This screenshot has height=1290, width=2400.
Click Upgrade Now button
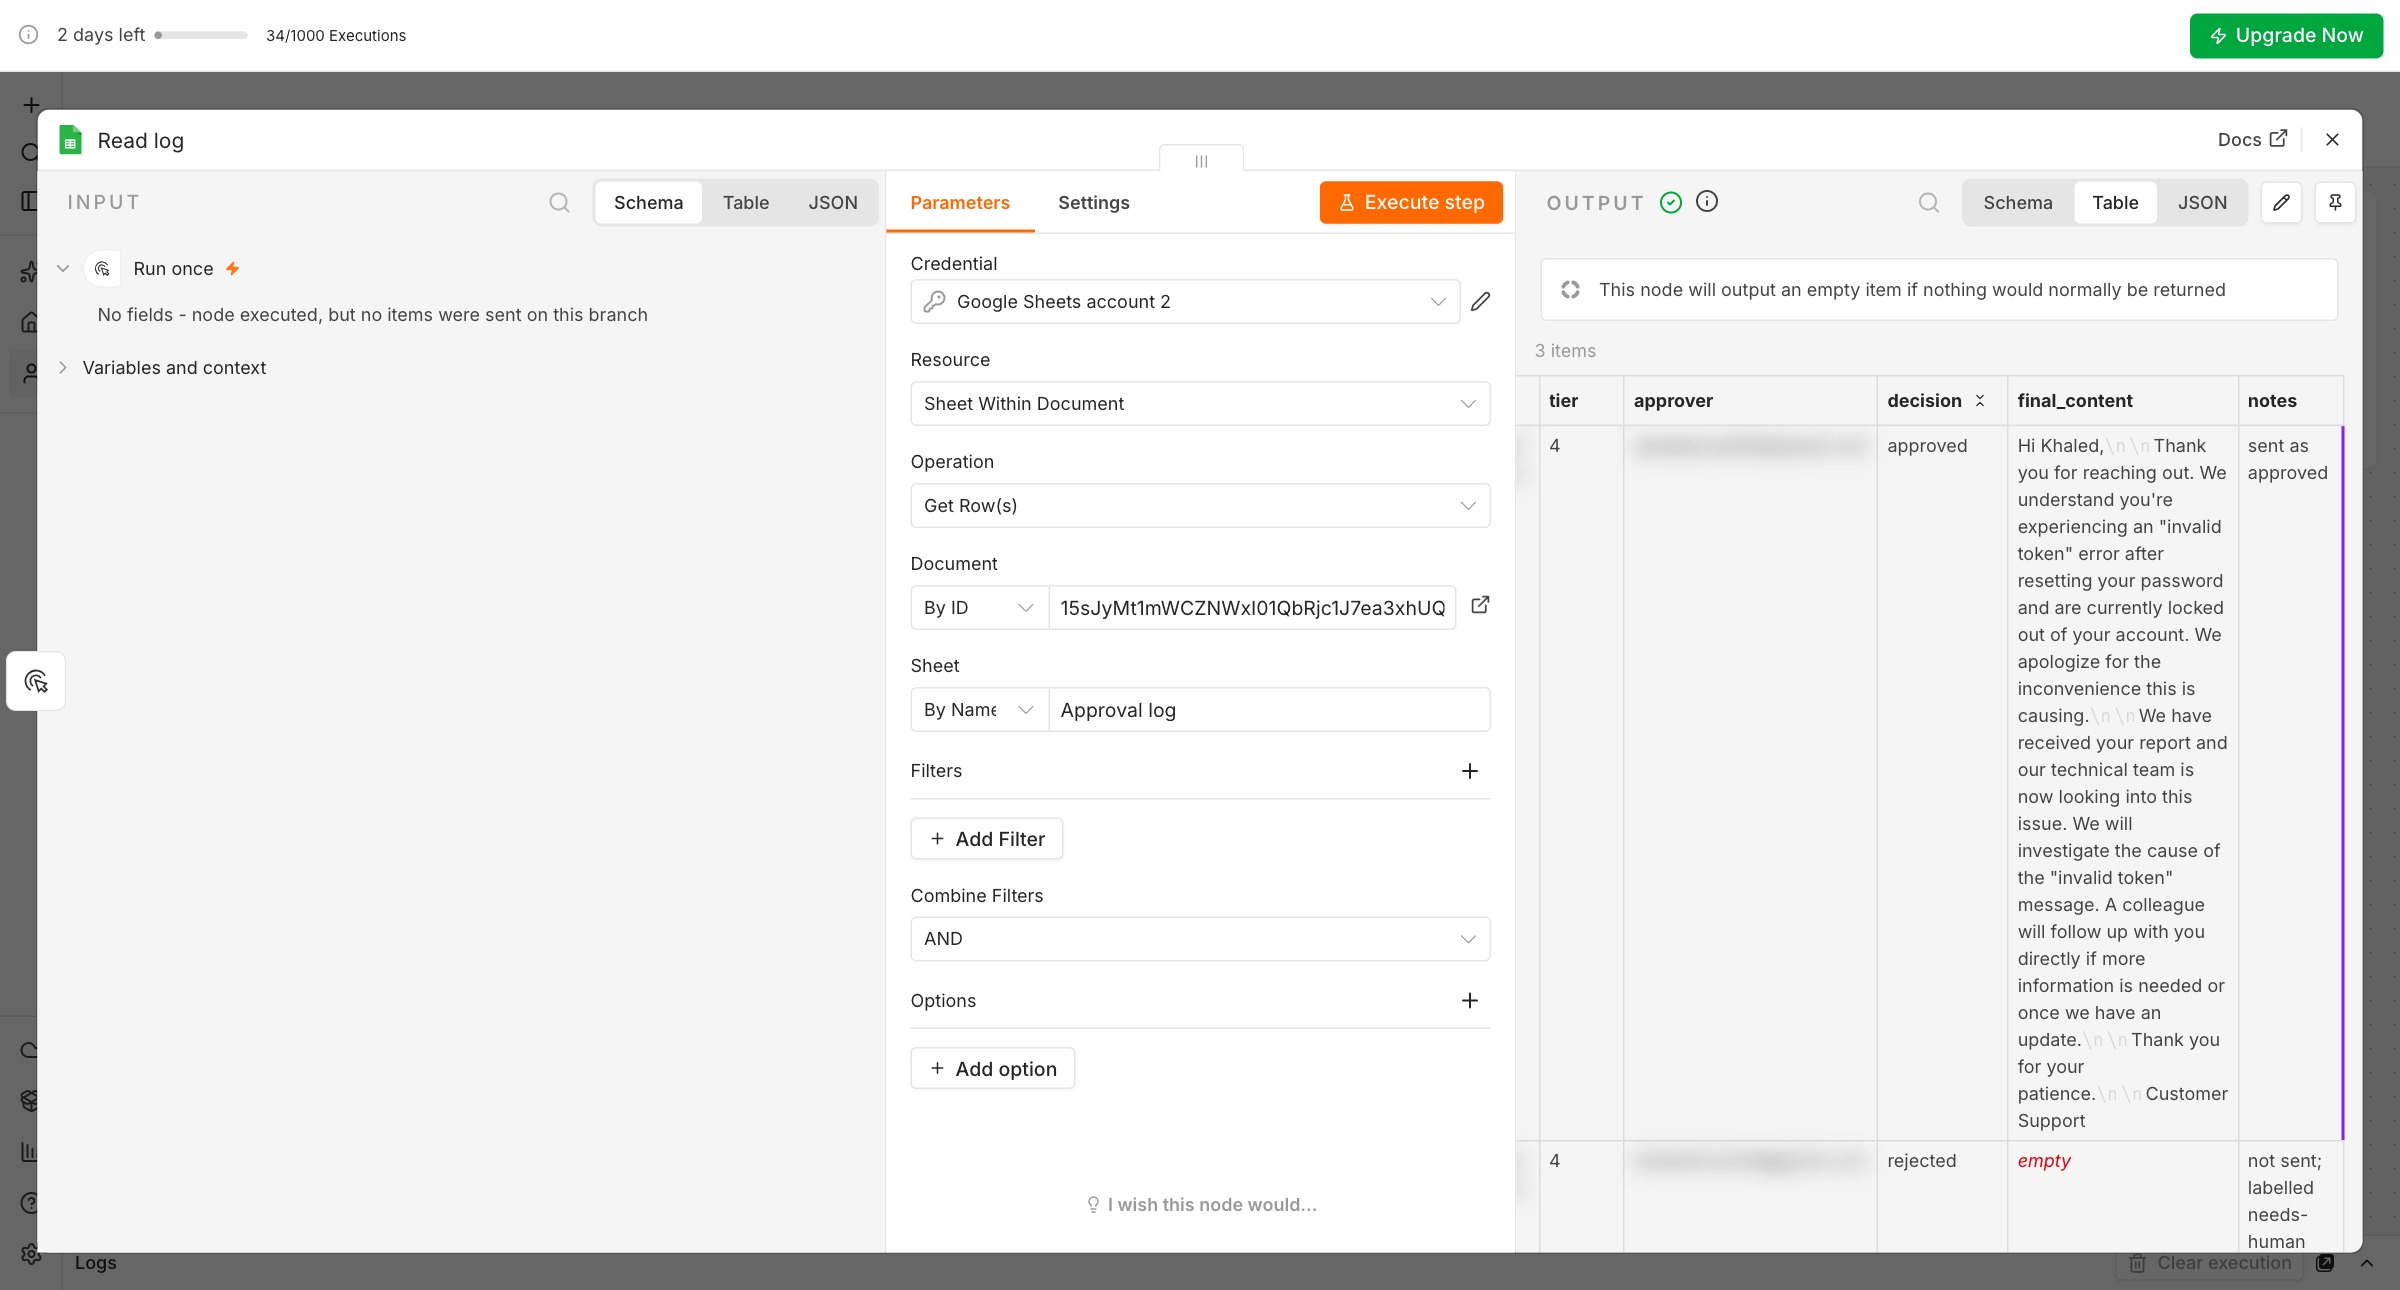(x=2286, y=36)
